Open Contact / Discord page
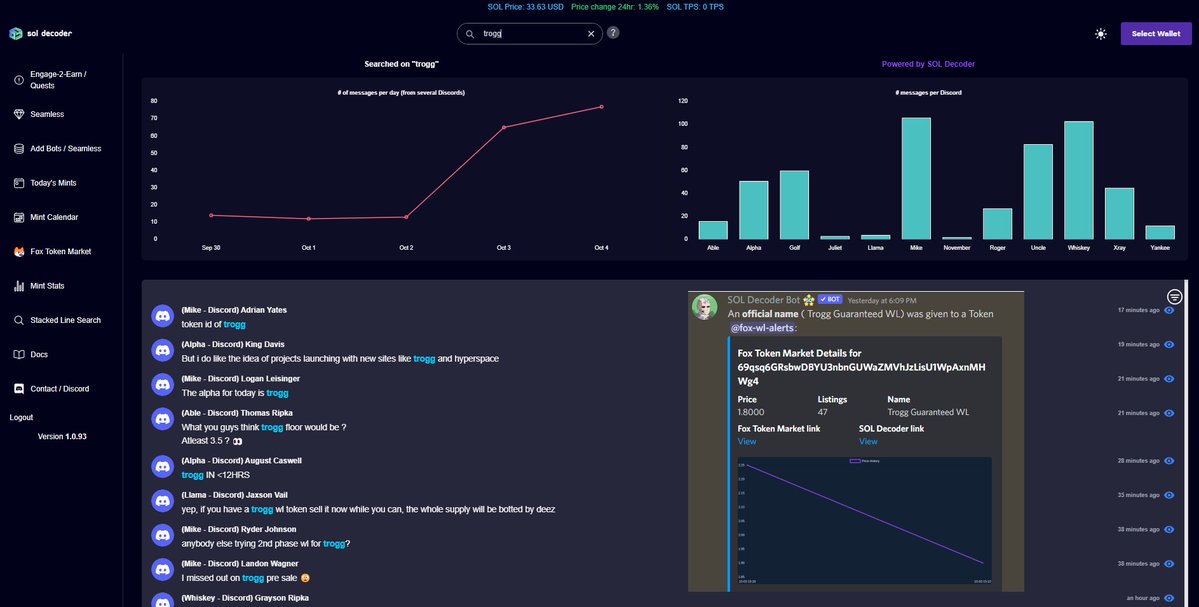The height and width of the screenshot is (607, 1199). (x=61, y=389)
